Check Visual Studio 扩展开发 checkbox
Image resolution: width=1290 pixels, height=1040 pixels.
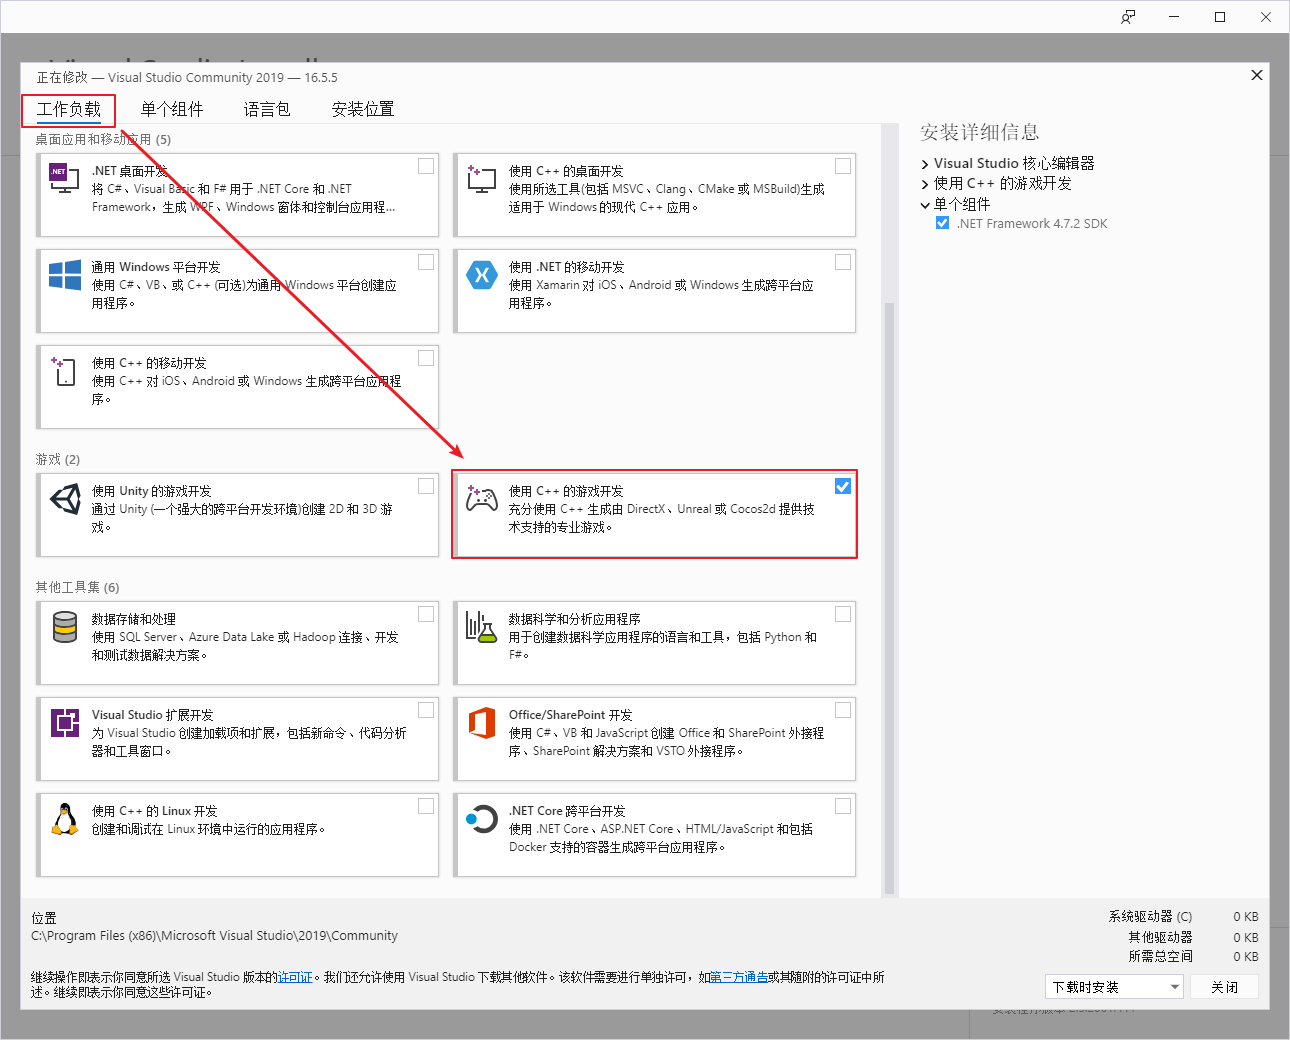(426, 710)
